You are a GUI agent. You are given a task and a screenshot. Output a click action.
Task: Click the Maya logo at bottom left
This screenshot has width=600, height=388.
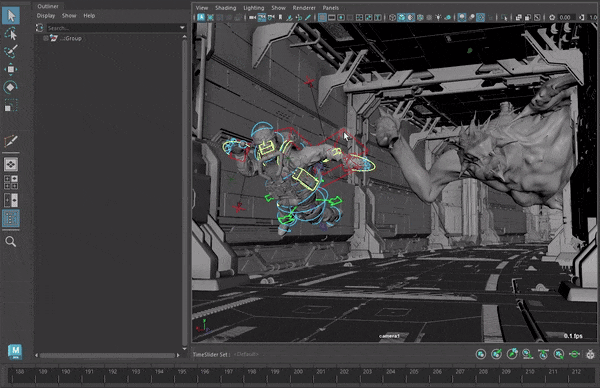click(x=15, y=351)
